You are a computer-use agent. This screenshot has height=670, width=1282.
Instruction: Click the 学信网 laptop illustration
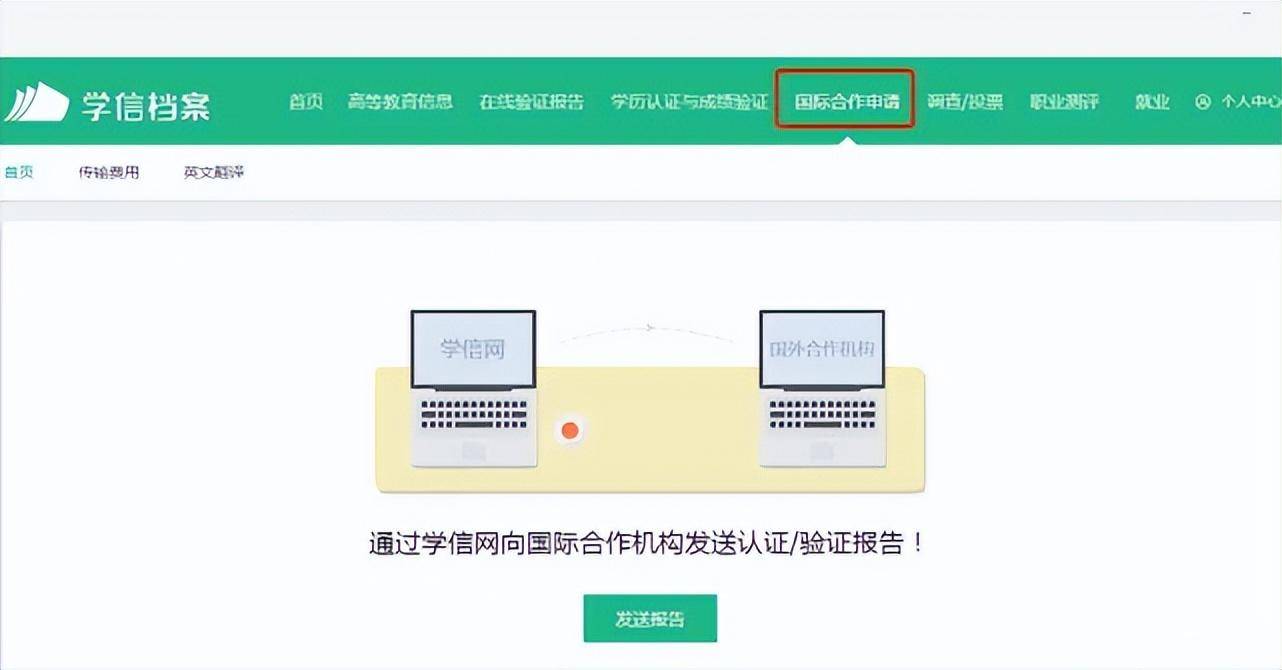(474, 388)
